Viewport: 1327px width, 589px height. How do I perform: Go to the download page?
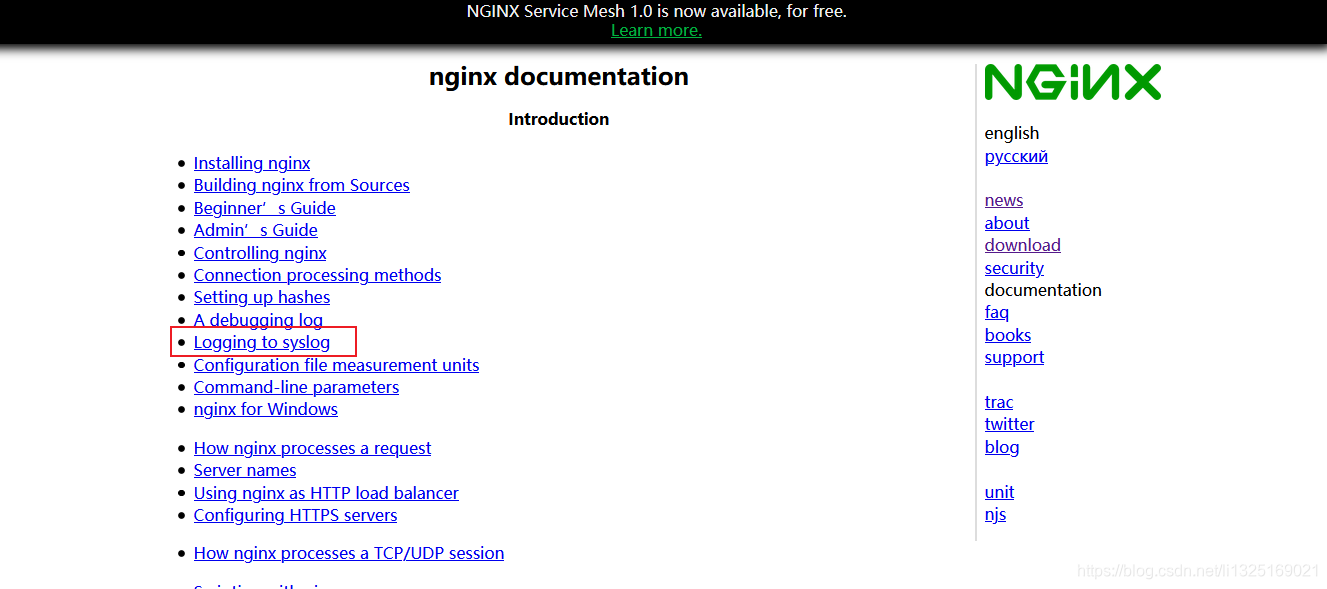click(x=1023, y=245)
